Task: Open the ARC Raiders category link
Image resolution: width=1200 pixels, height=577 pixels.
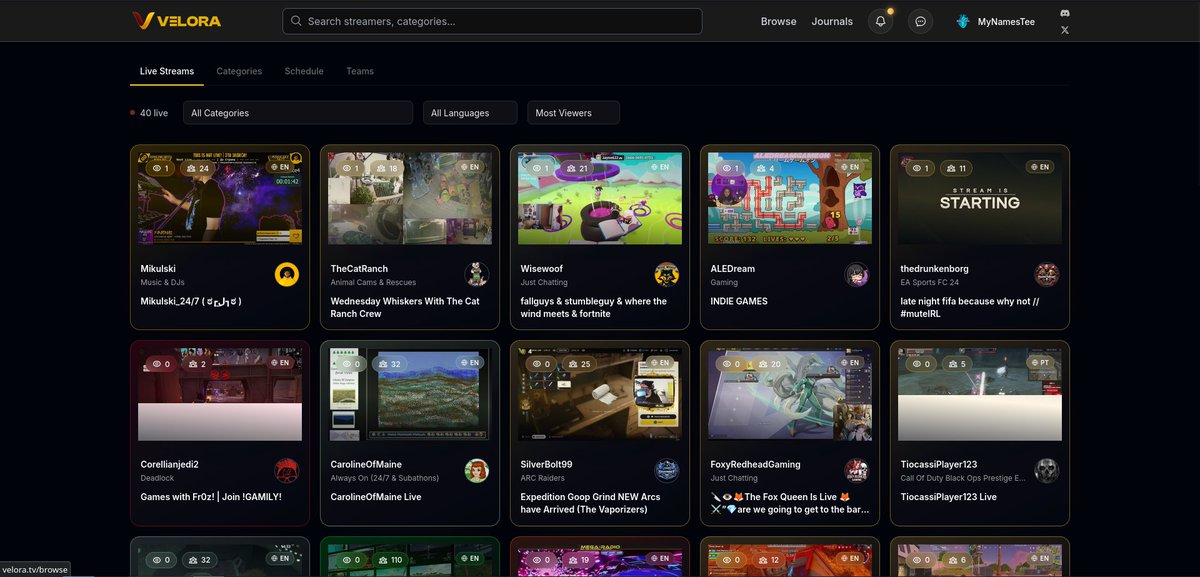Action: pos(543,479)
